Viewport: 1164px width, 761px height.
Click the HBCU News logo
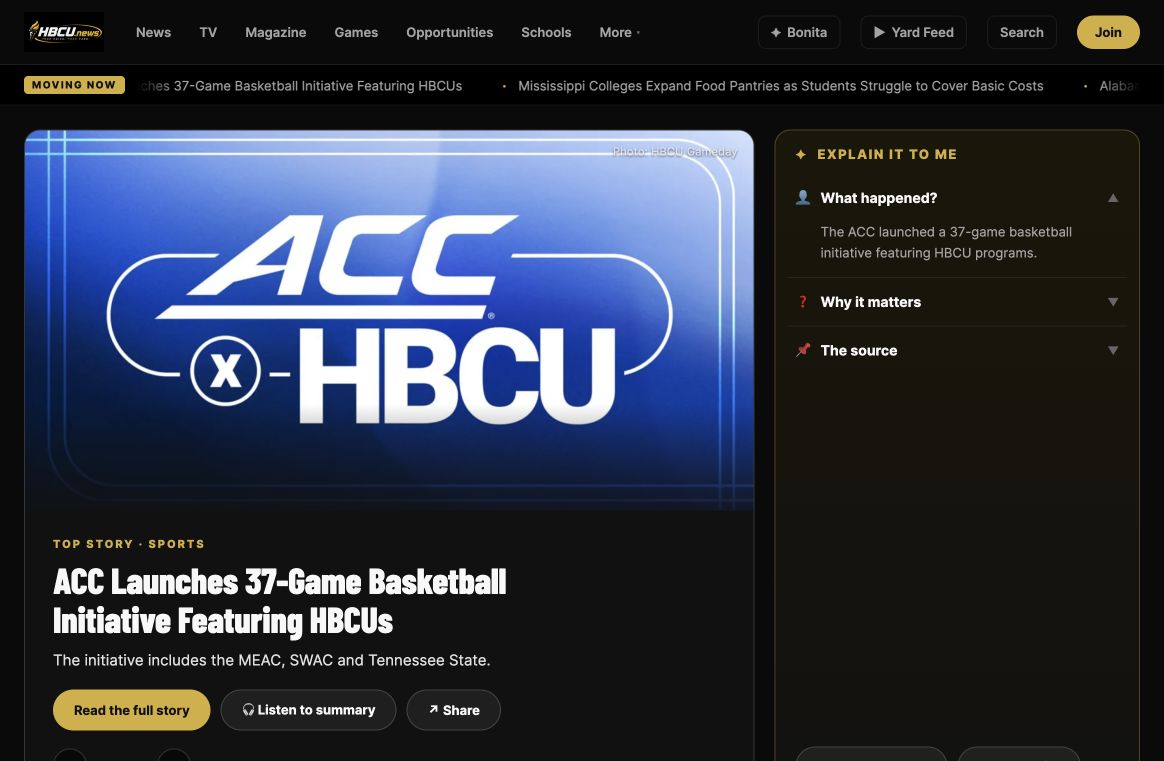point(64,32)
